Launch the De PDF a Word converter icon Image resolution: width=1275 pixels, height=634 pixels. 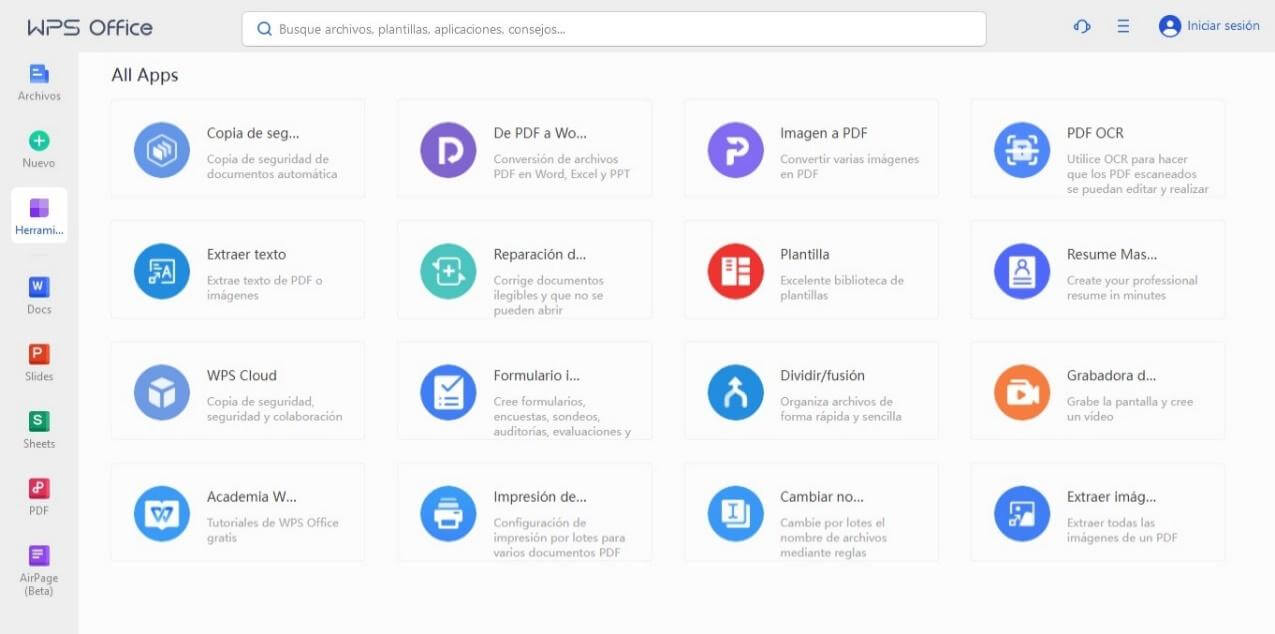point(448,150)
